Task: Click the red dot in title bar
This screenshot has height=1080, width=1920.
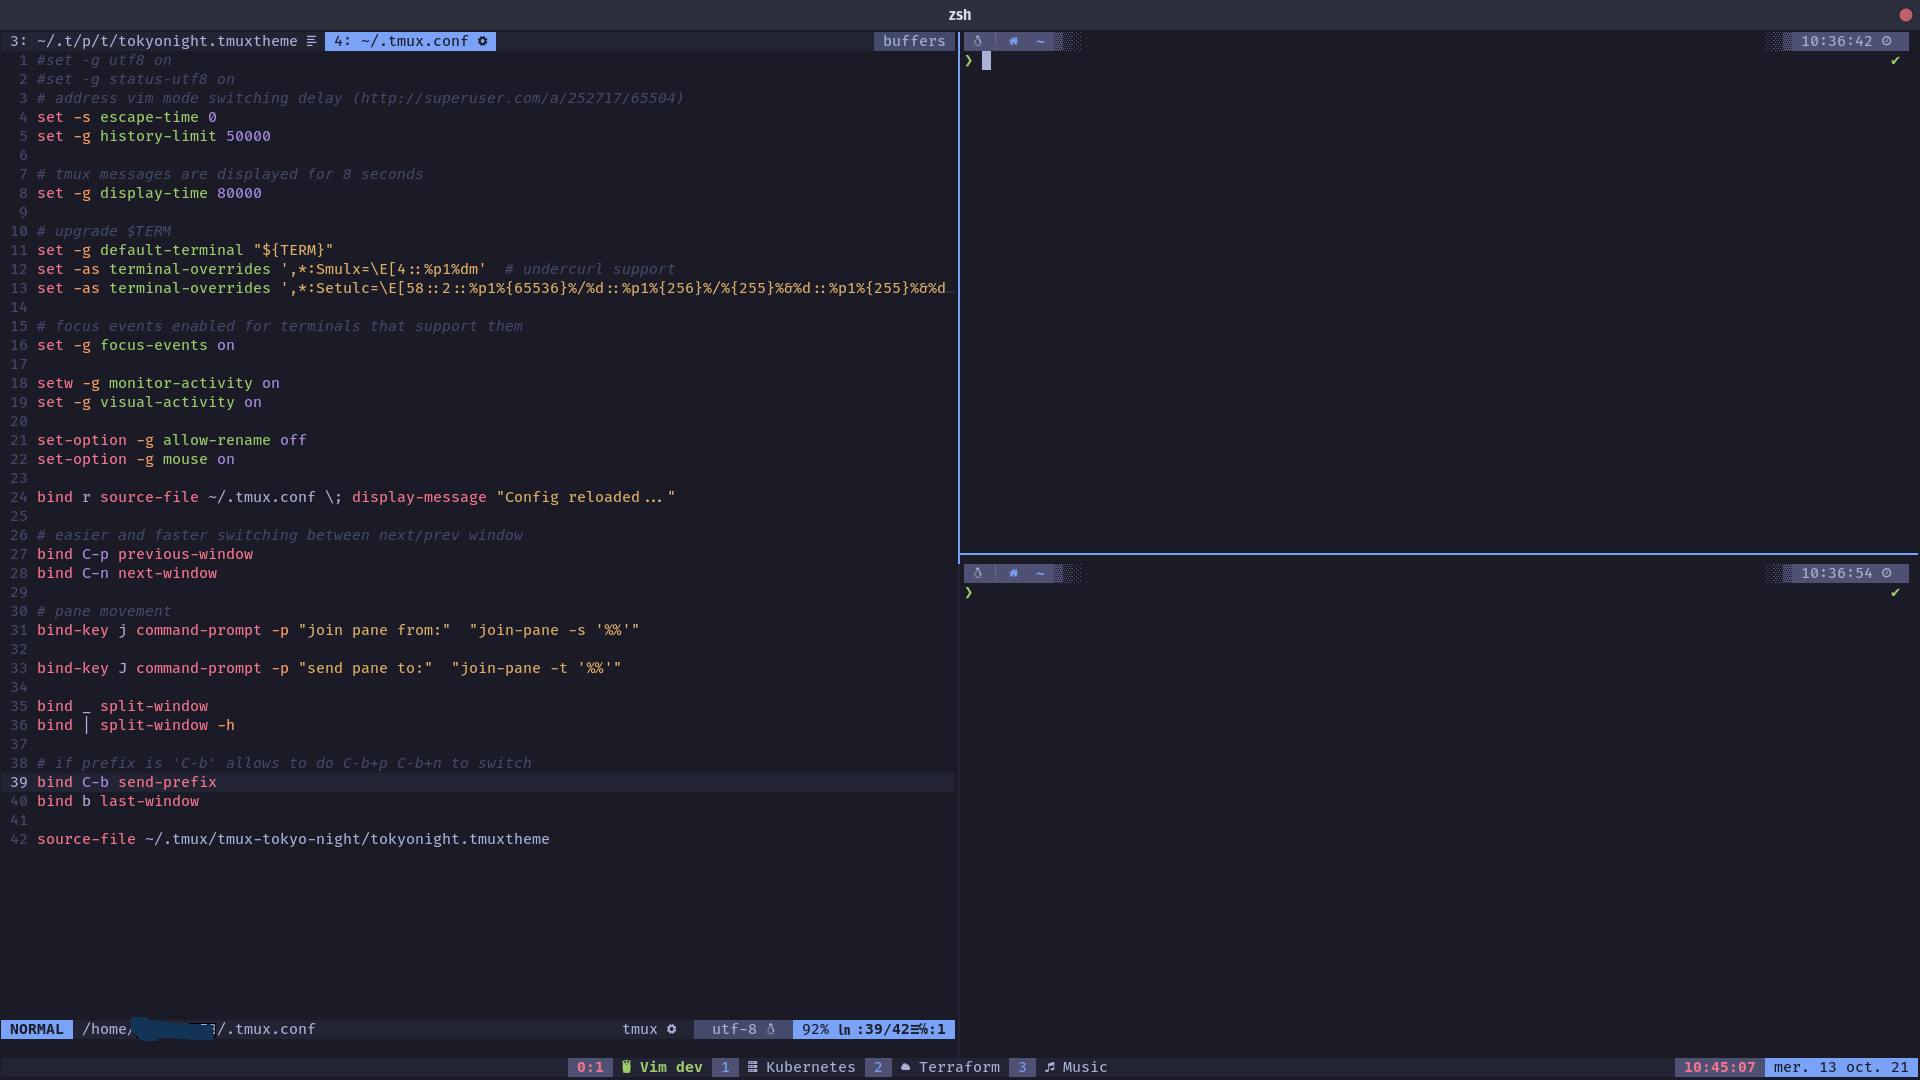Action: click(1905, 14)
